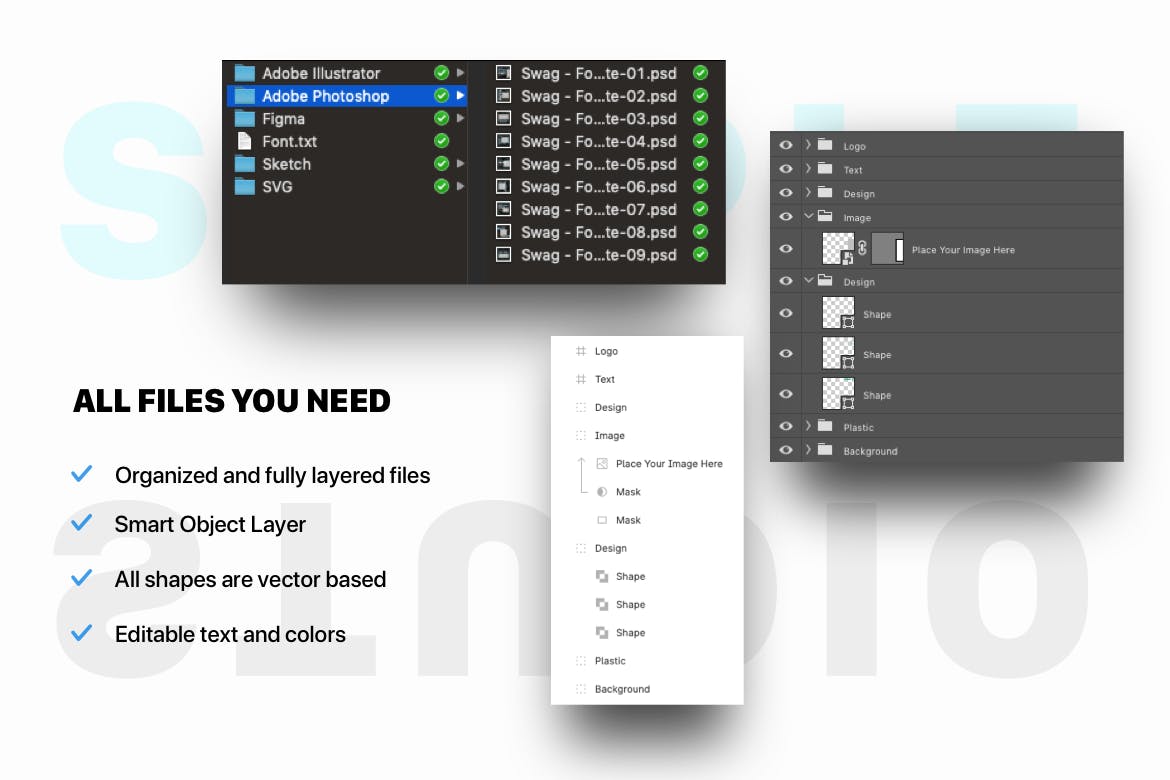
Task: Click dashed group icon beside Background in white list
Action: (x=581, y=689)
